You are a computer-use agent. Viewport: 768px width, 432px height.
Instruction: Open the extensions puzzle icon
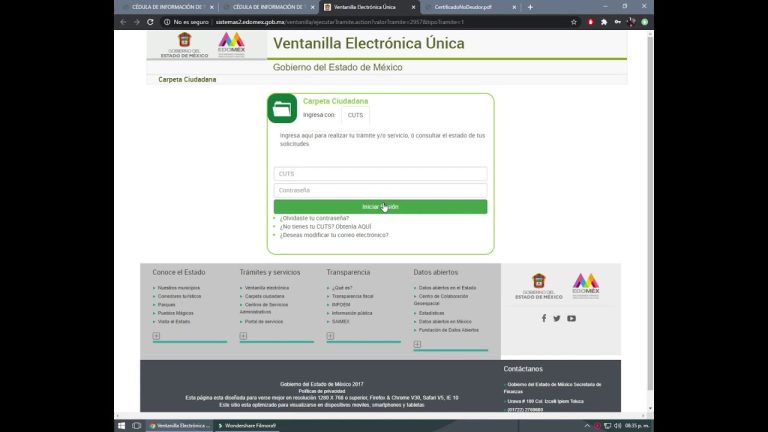(x=604, y=22)
